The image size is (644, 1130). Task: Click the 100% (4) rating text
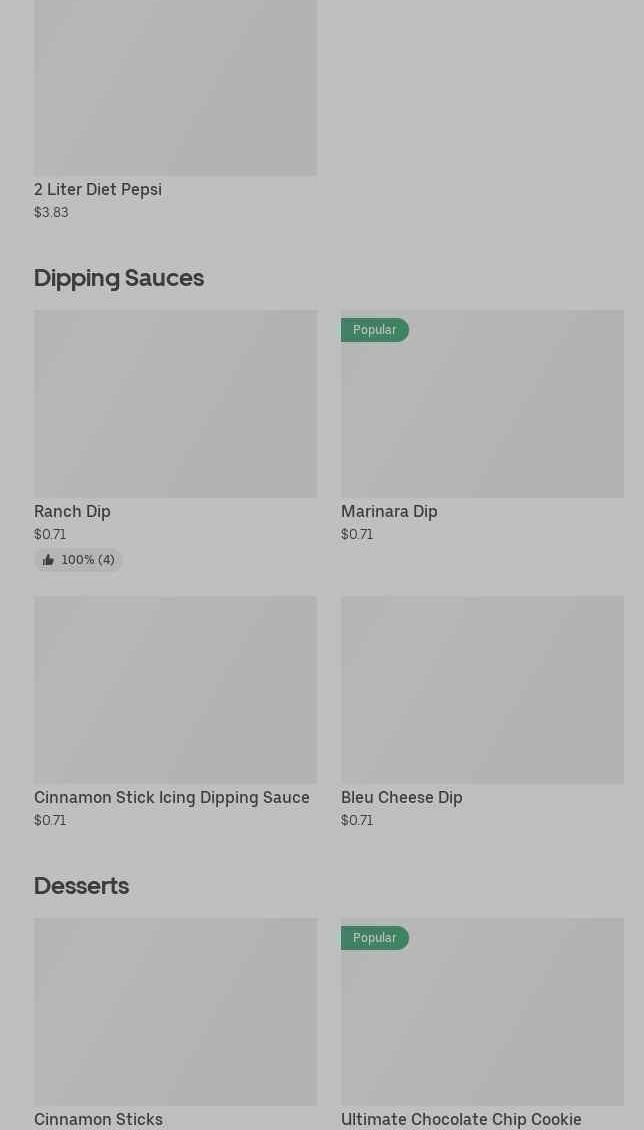(x=88, y=560)
